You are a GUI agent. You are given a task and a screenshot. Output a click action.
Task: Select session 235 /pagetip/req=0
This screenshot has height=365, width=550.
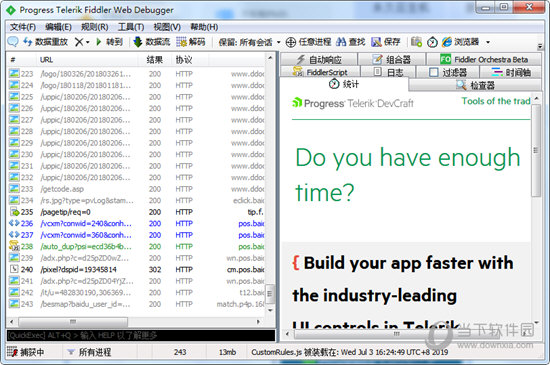(136, 212)
